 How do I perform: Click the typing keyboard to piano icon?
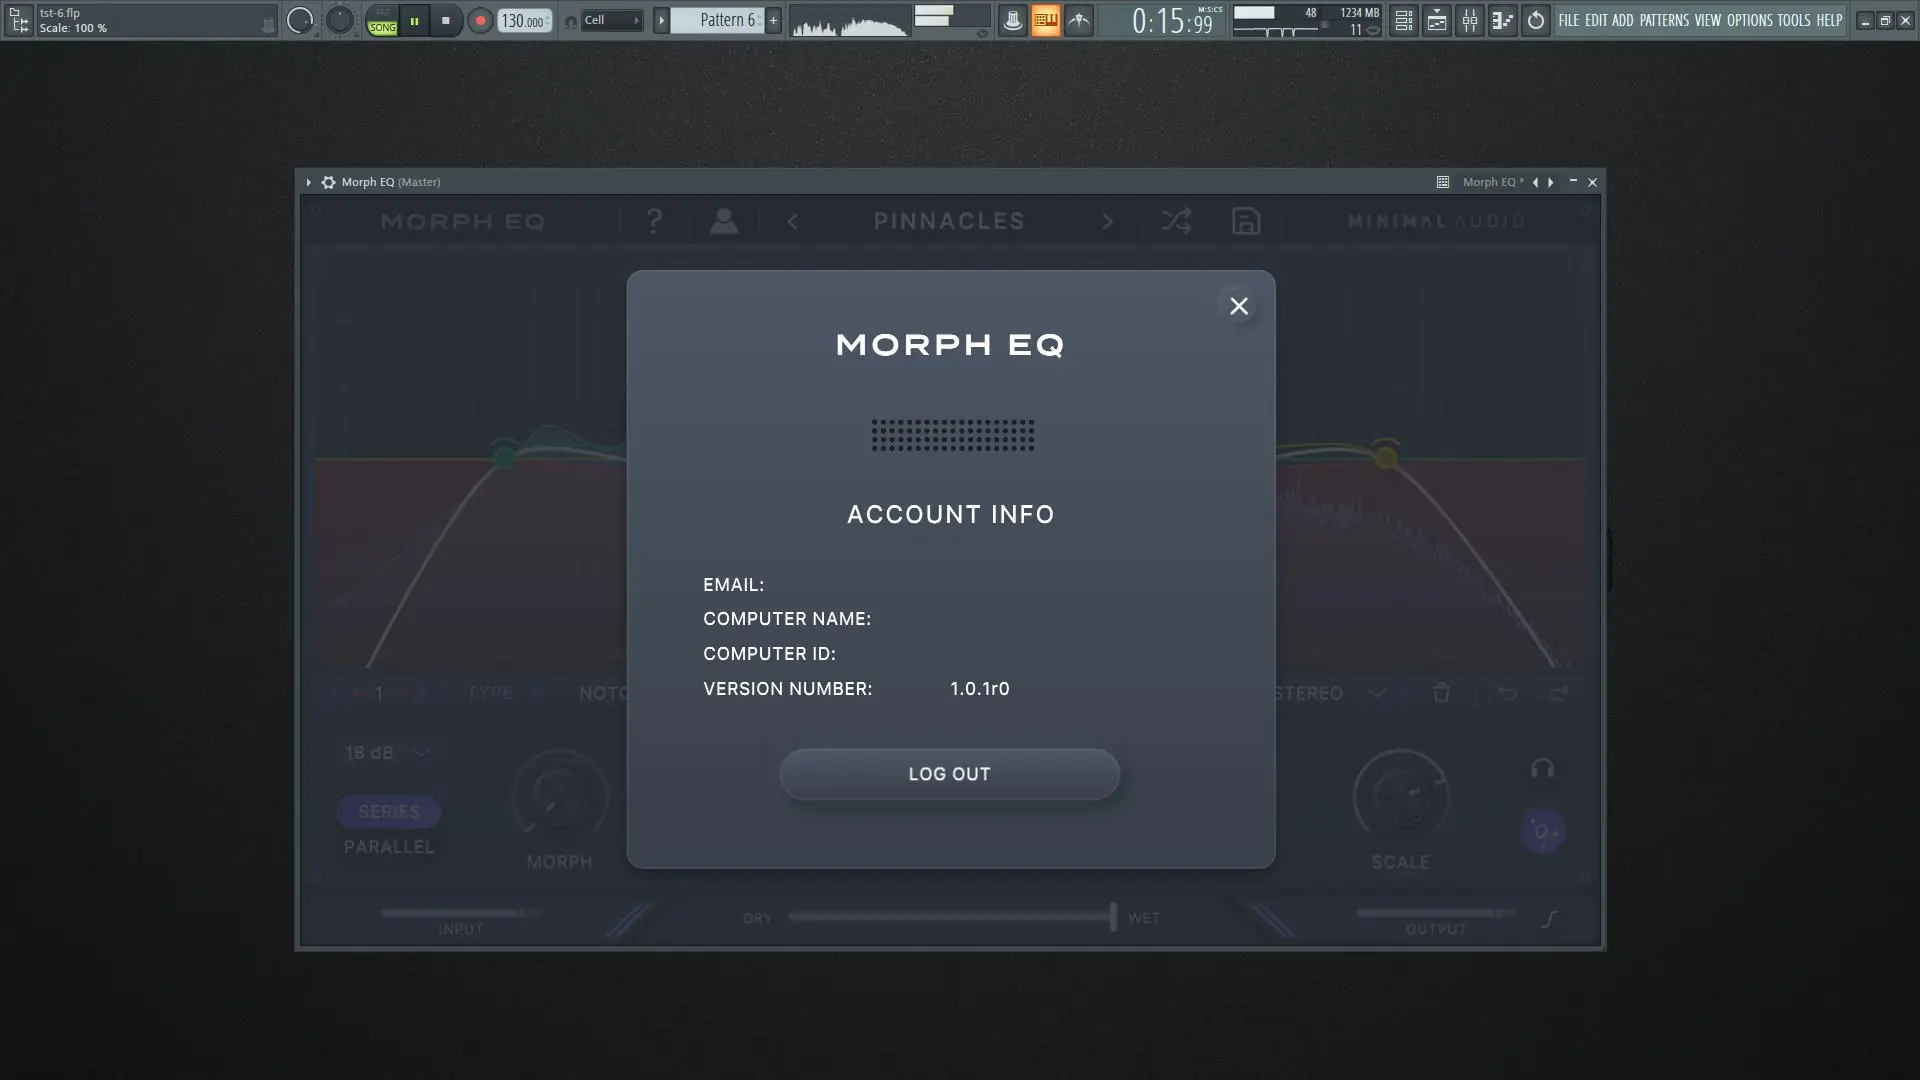(x=1045, y=20)
